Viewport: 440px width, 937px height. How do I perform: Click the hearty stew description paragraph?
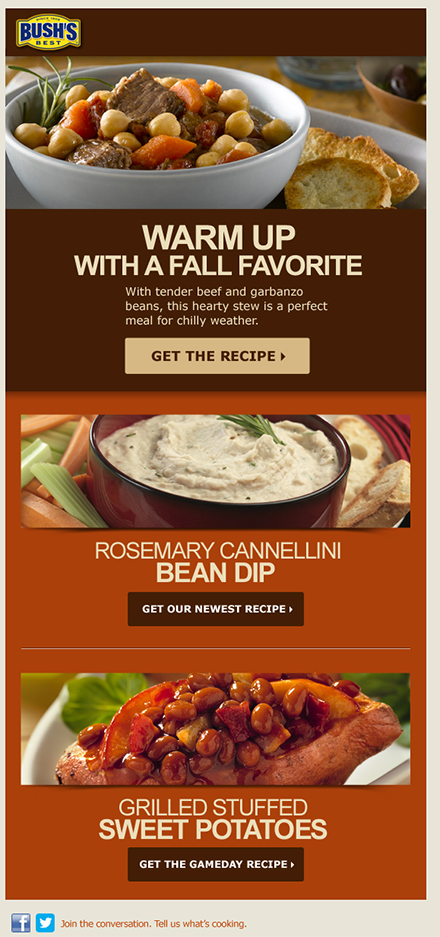(x=227, y=307)
